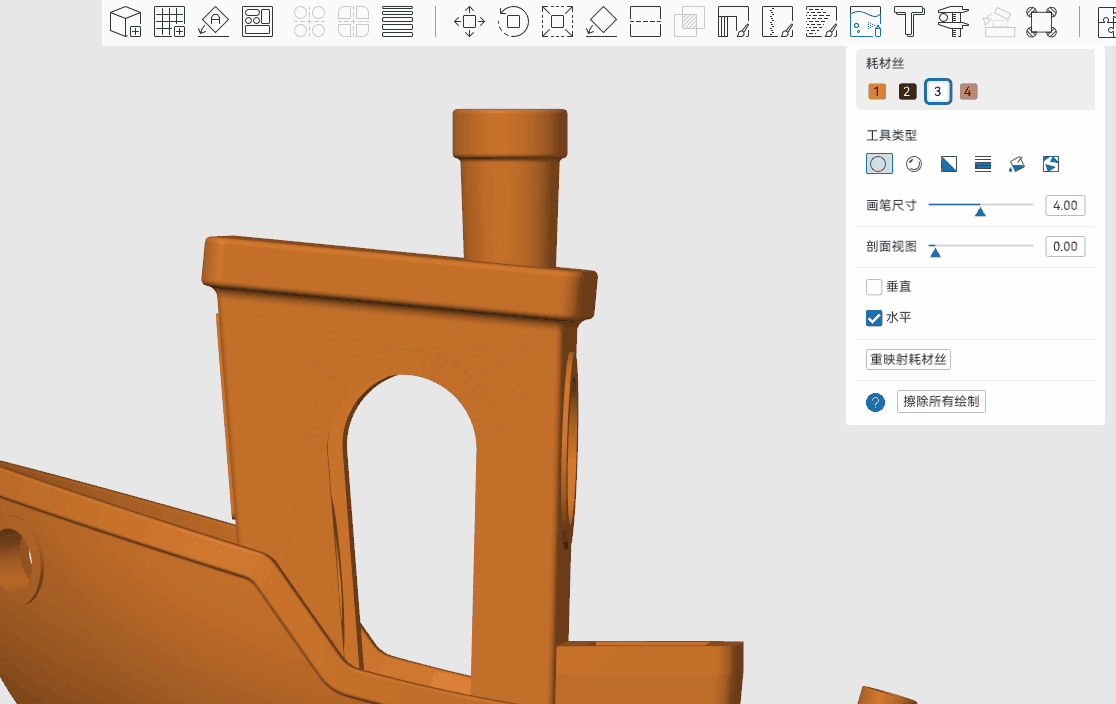Open the Fuzzy skin painting tool
Viewport: 1116px width, 704px height.
821,21
